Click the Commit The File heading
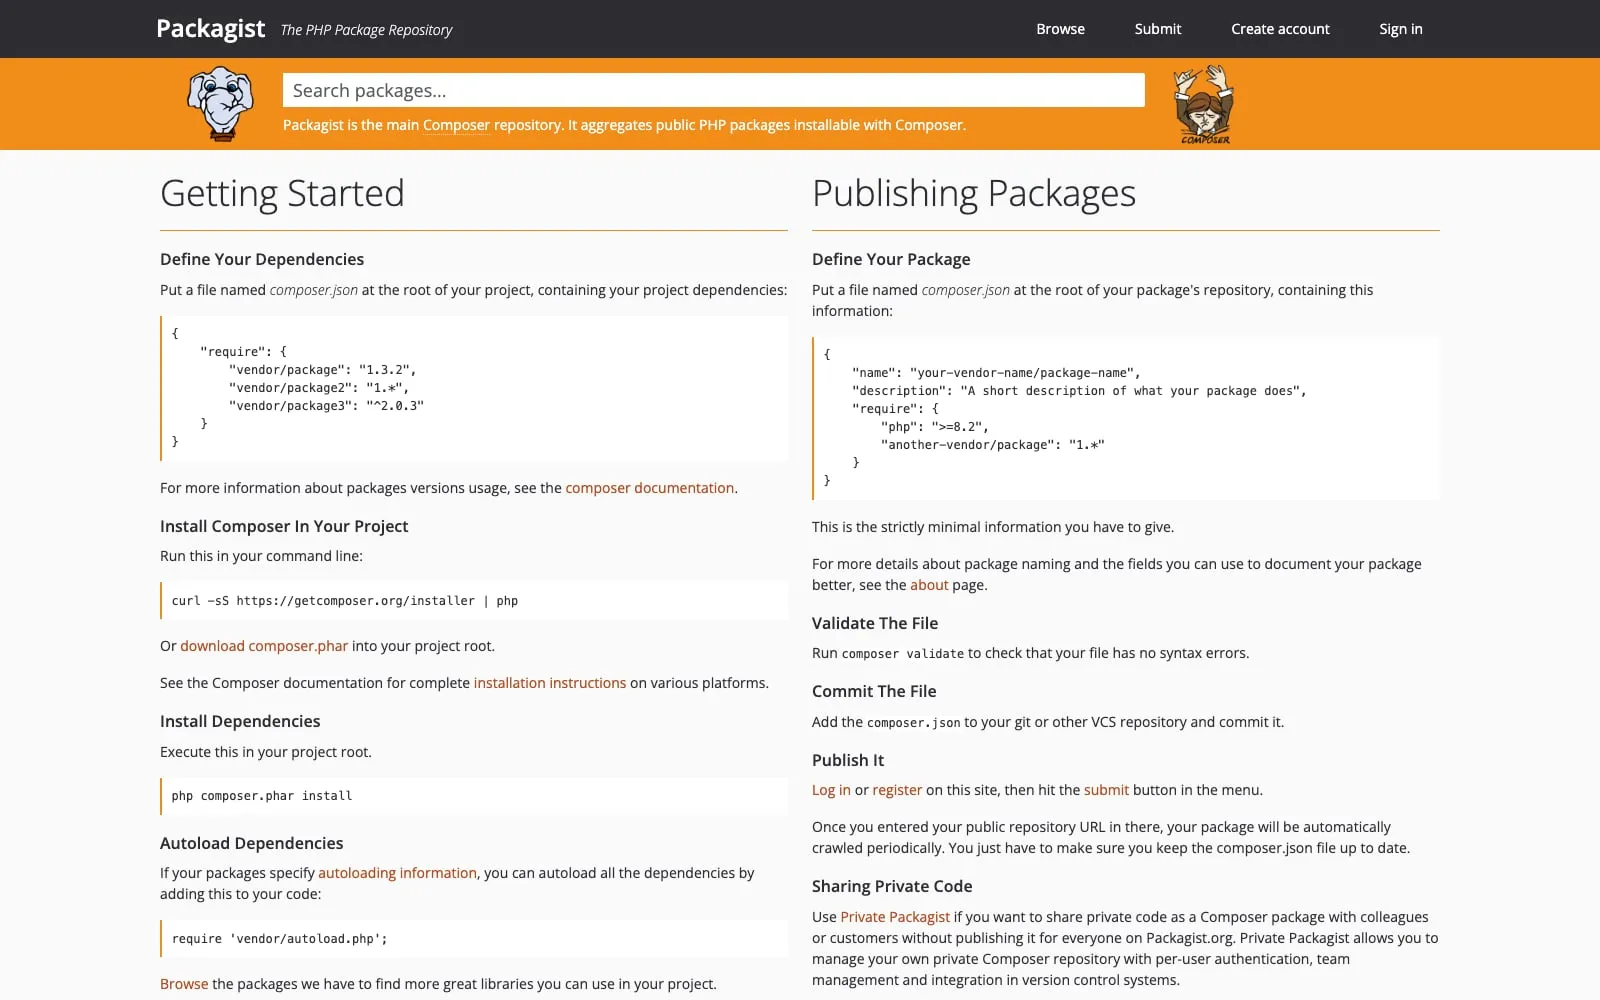 (x=874, y=691)
